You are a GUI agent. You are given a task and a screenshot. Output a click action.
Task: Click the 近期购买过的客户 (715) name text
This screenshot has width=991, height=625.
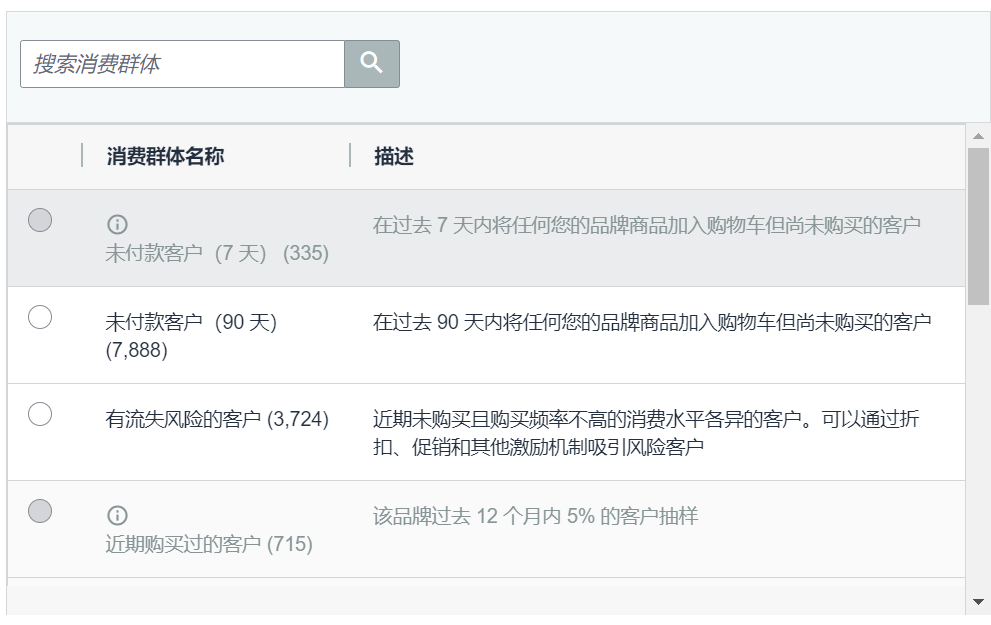209,544
